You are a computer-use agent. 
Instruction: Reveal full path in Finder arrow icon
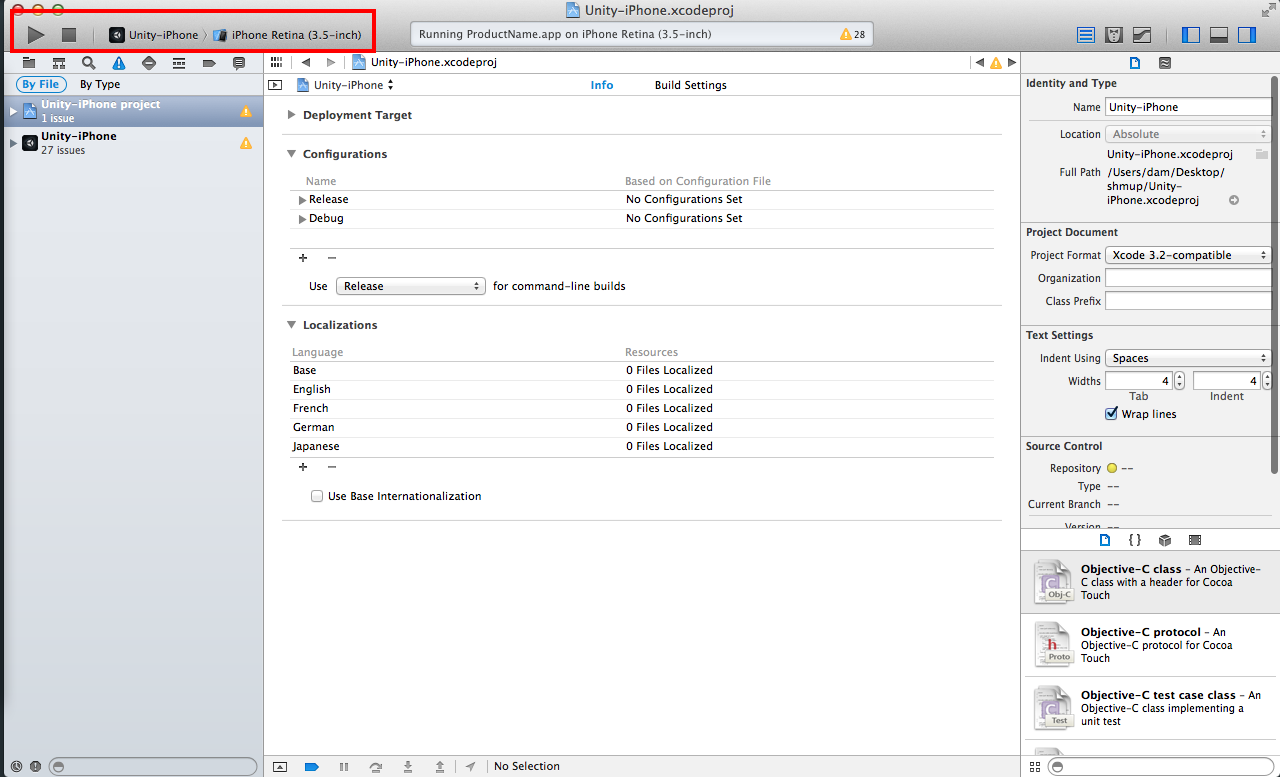click(1234, 200)
